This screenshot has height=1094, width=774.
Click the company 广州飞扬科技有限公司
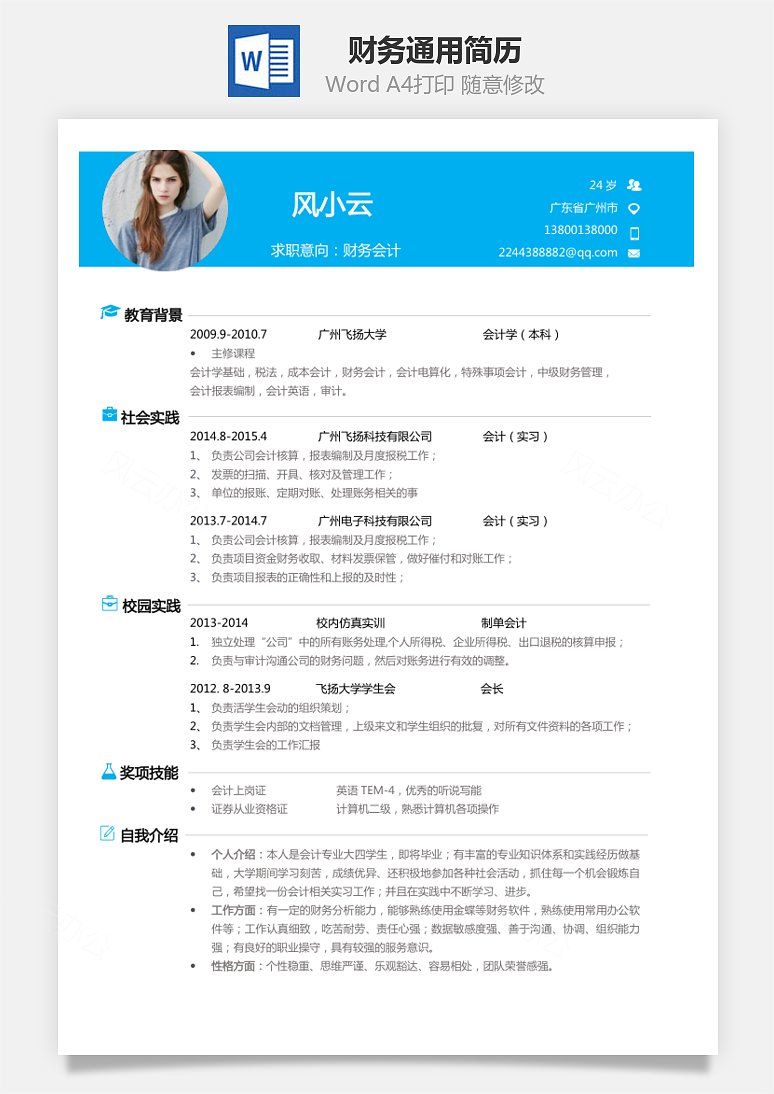(x=375, y=436)
